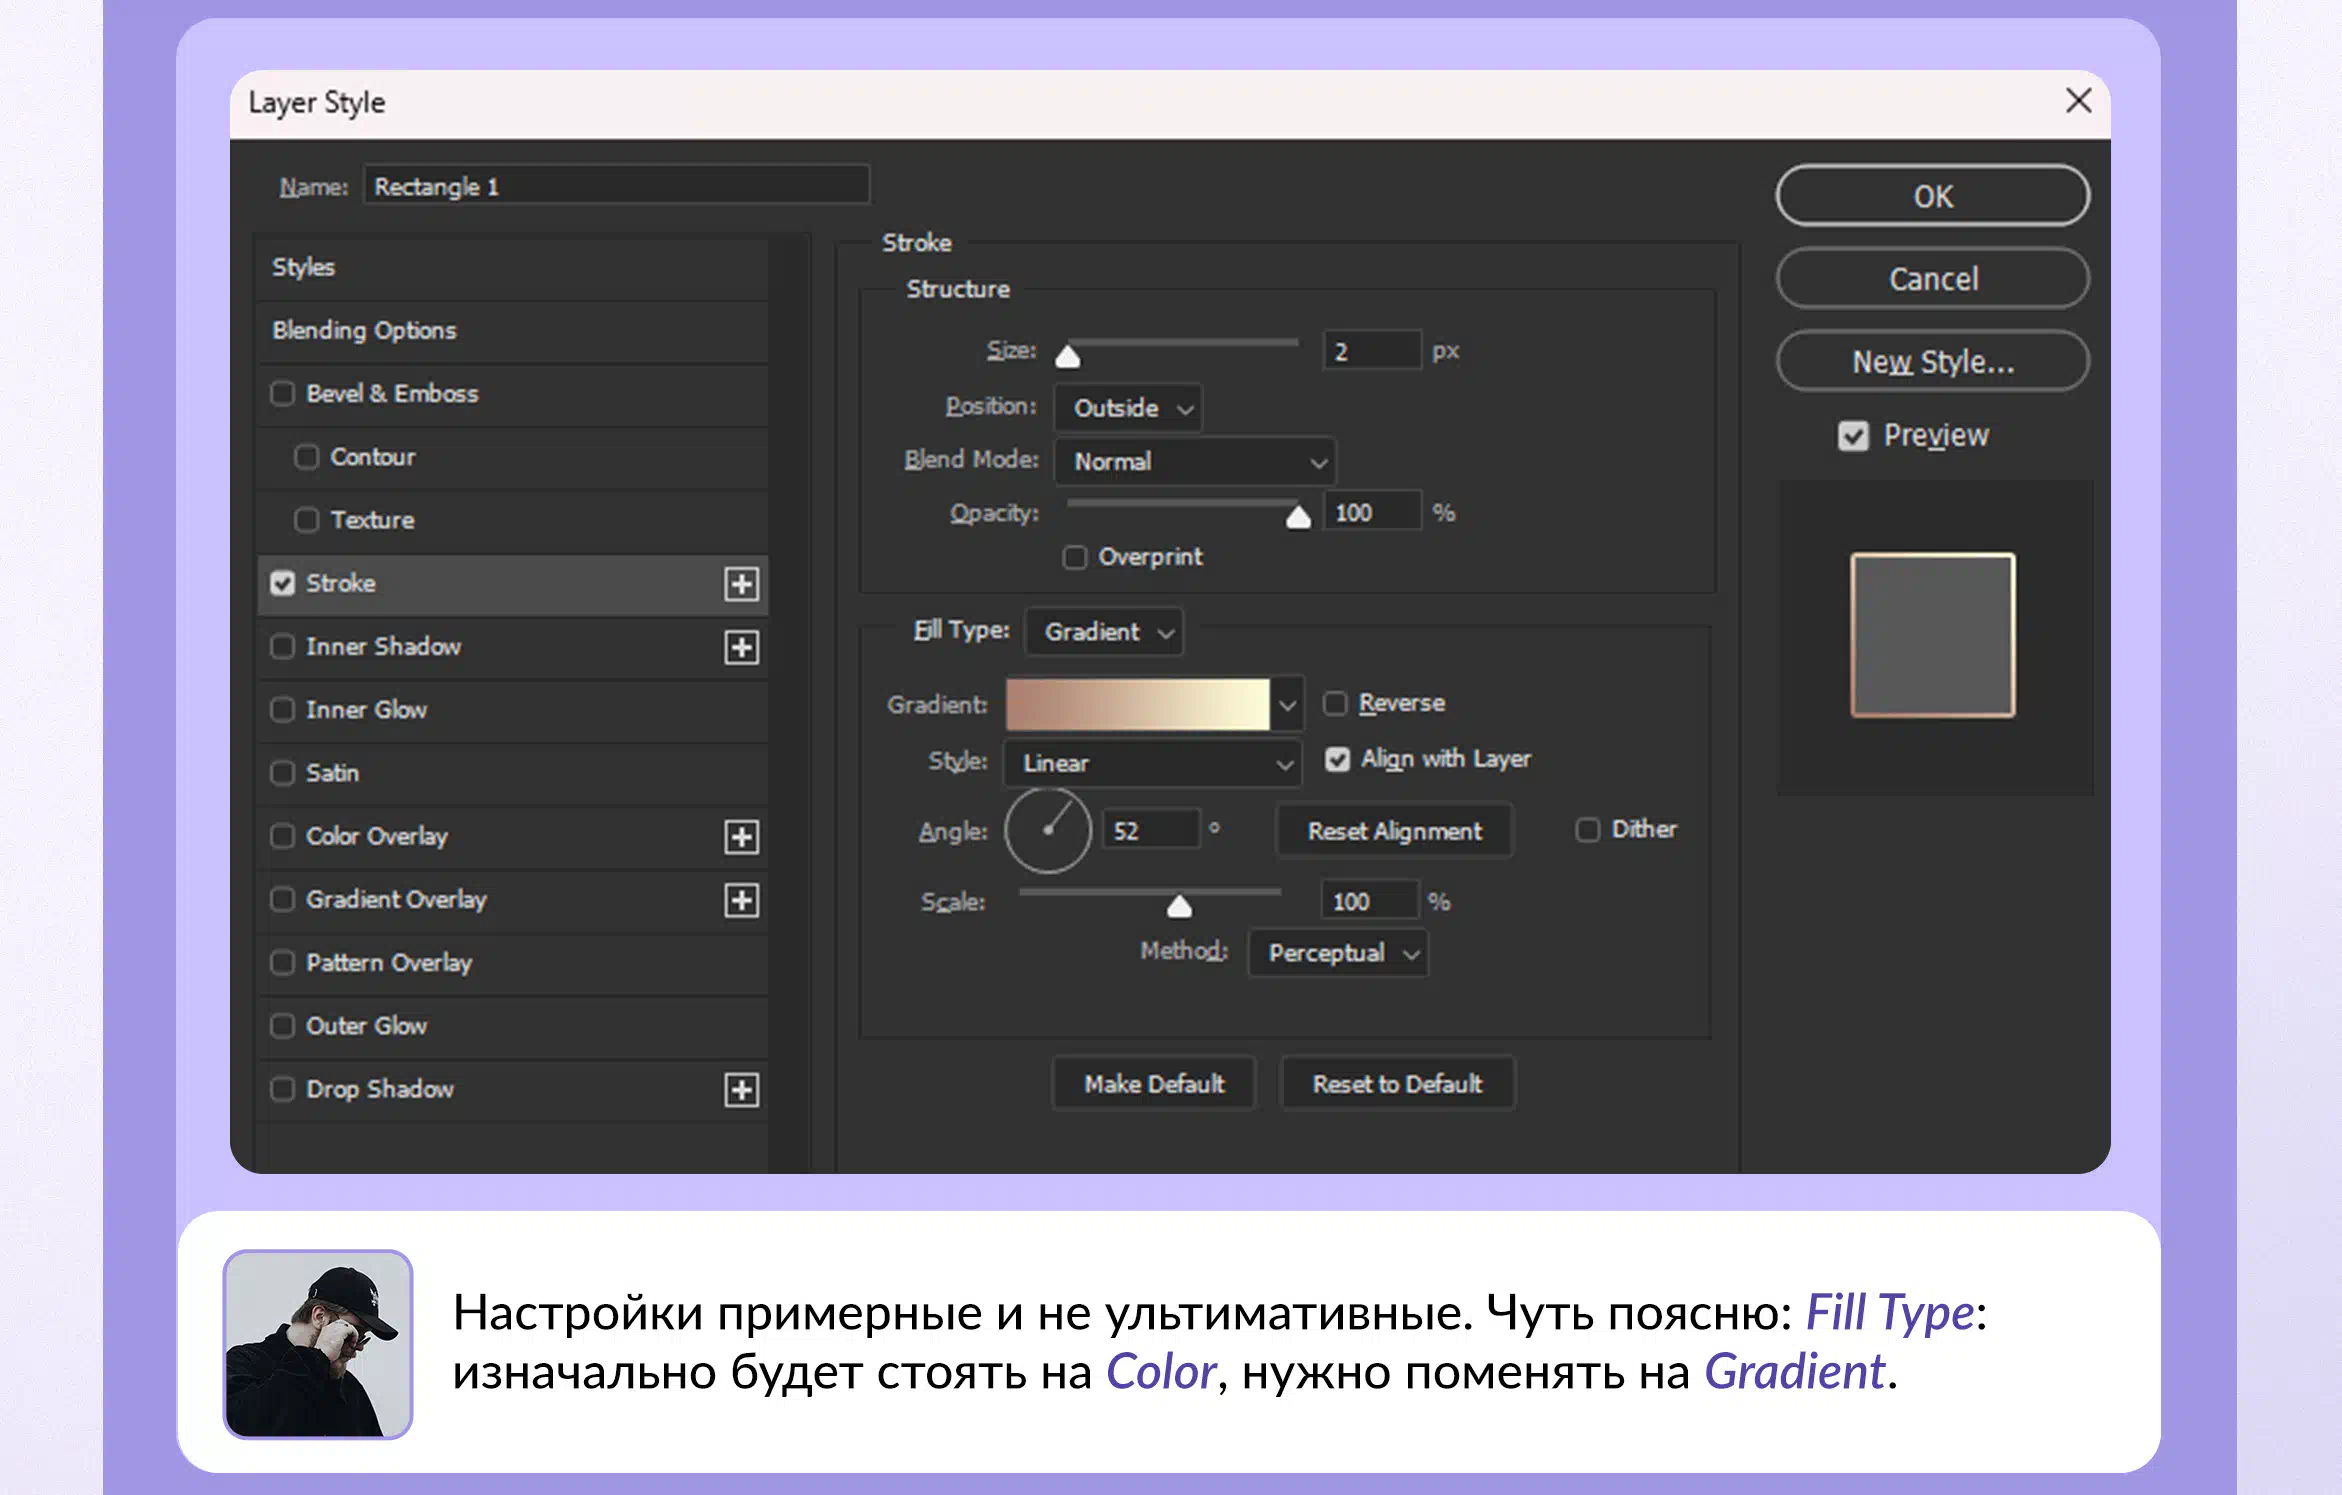This screenshot has height=1495, width=2342.
Task: Enable the Bevel & Emboss checkbox
Action: (283, 394)
